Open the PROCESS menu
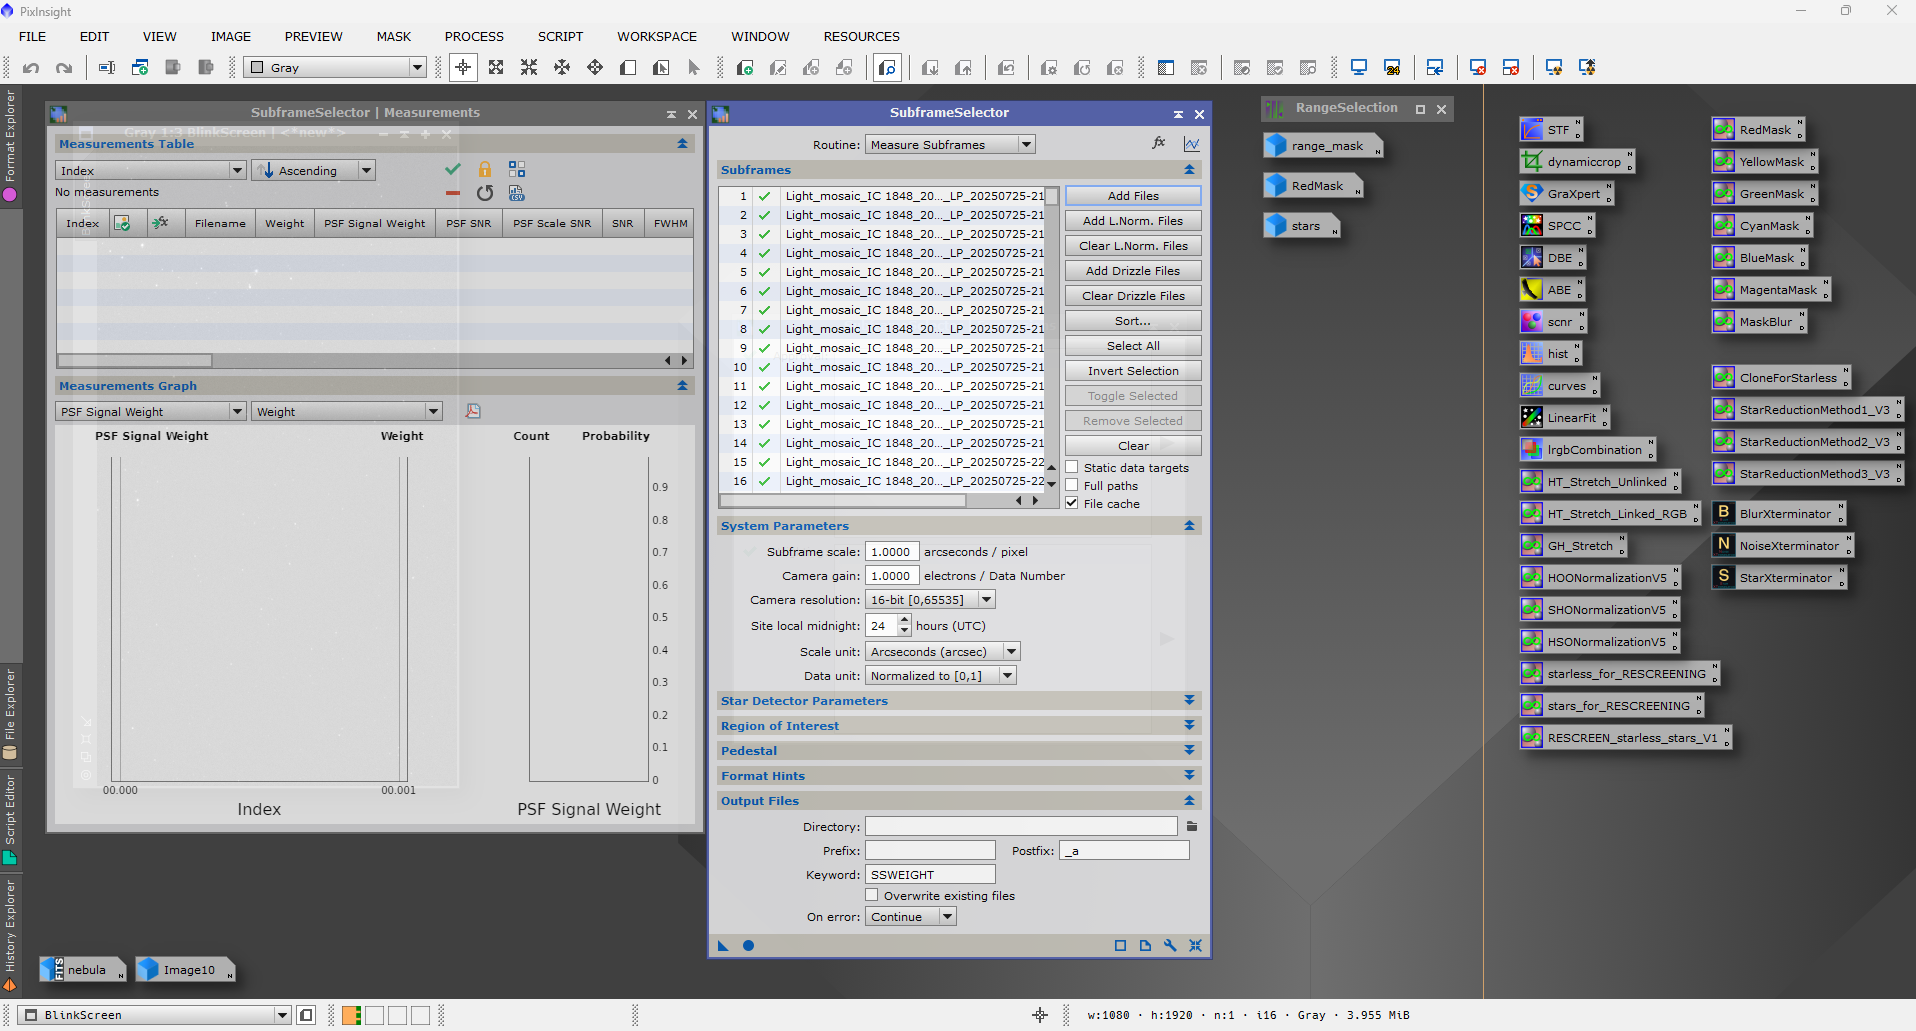Image resolution: width=1916 pixels, height=1031 pixels. (x=474, y=36)
